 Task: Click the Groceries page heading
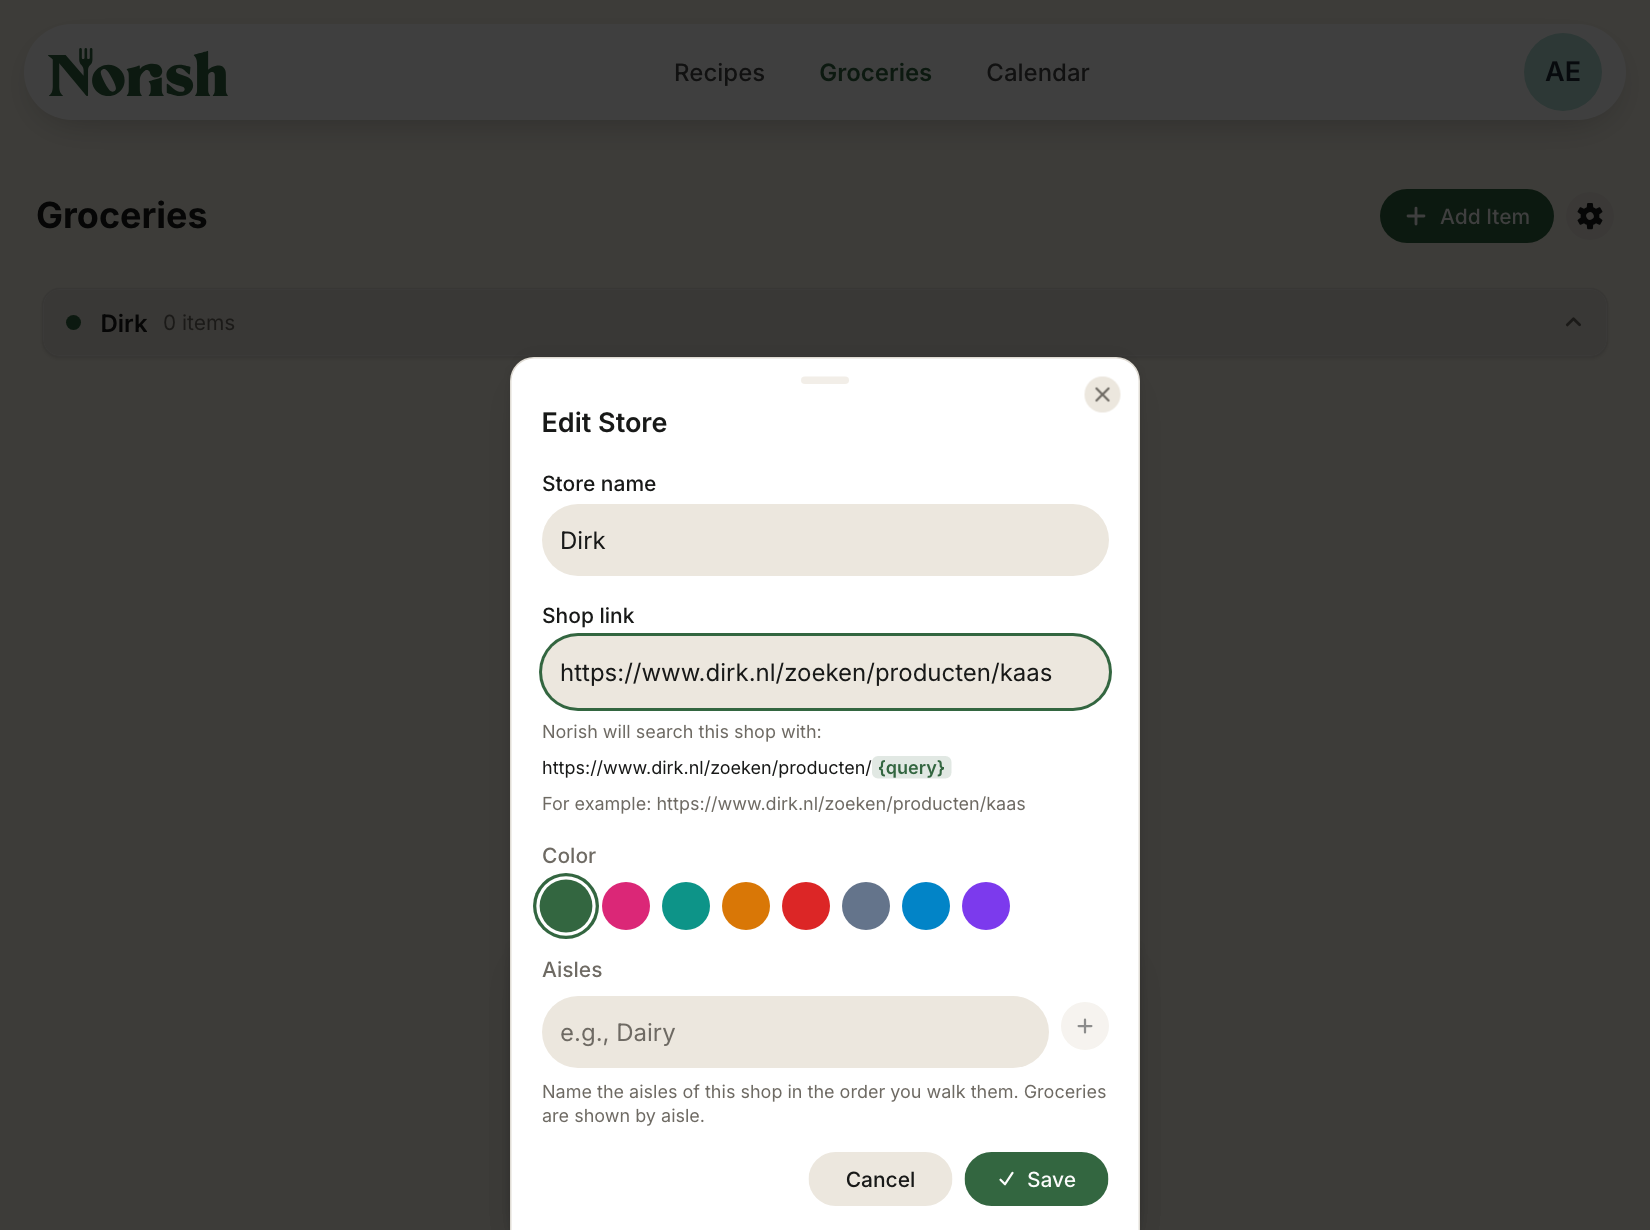pos(122,216)
